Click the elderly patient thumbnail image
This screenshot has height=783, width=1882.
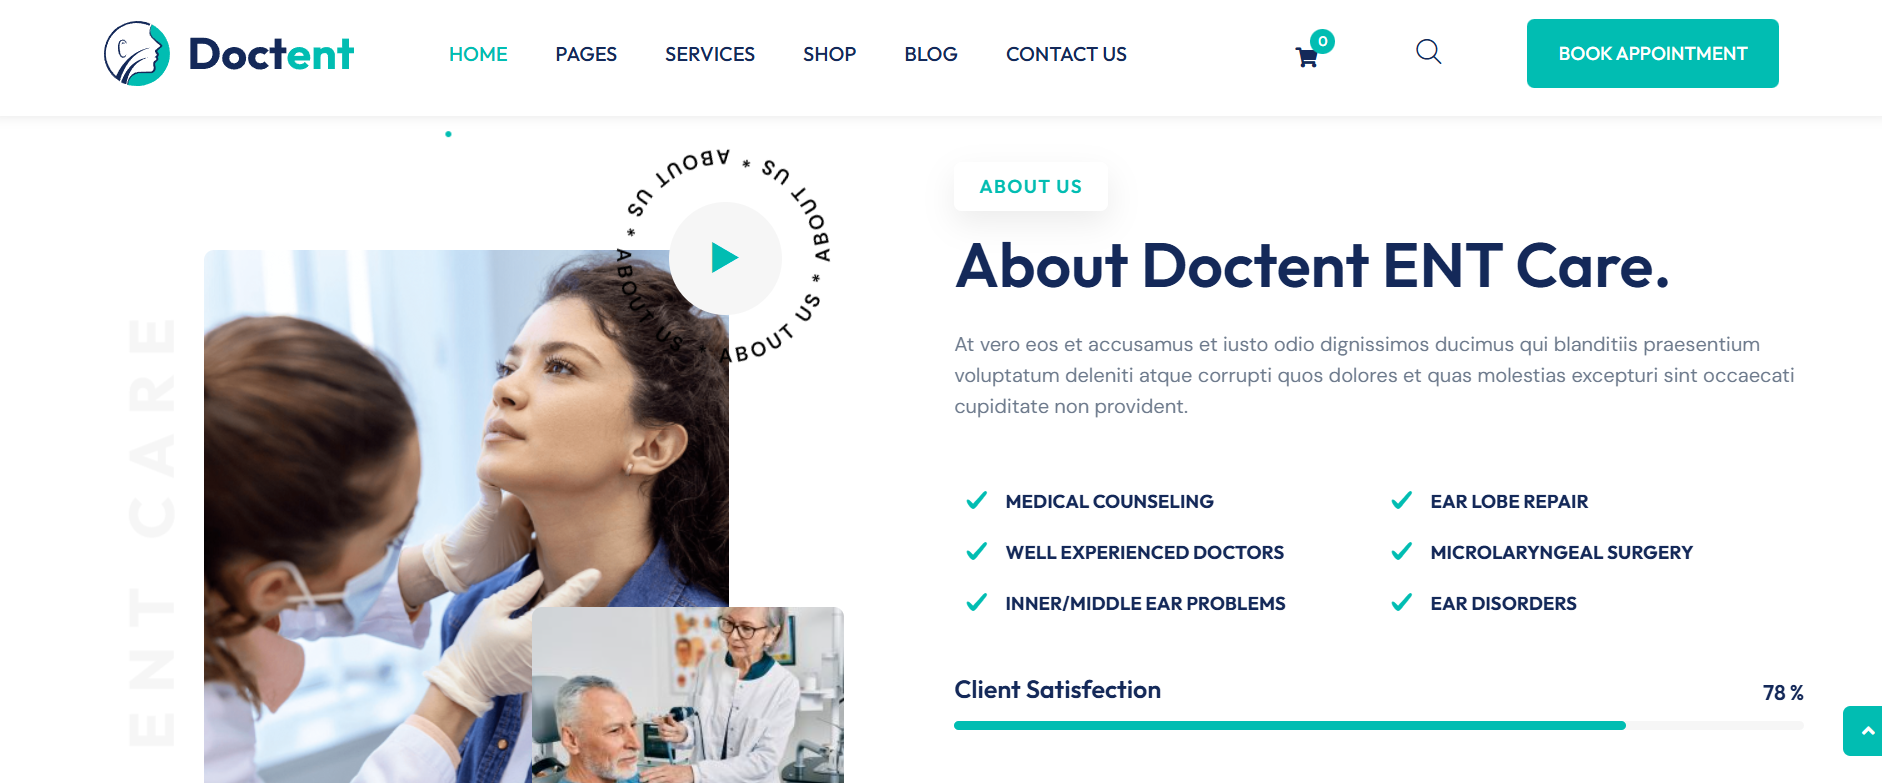(x=688, y=695)
